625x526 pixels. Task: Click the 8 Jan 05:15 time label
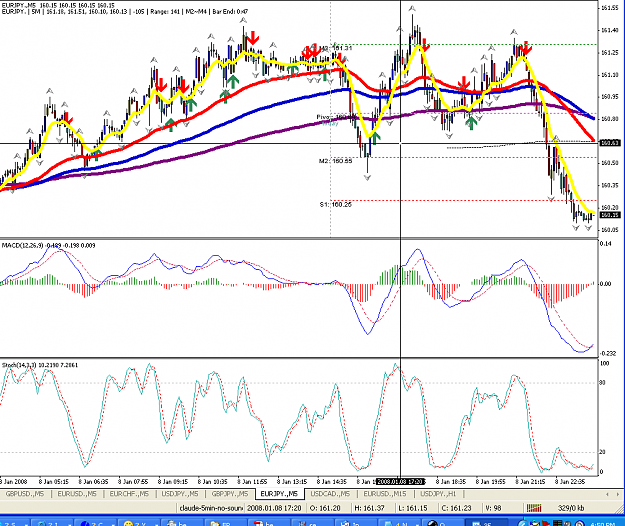pos(53,482)
